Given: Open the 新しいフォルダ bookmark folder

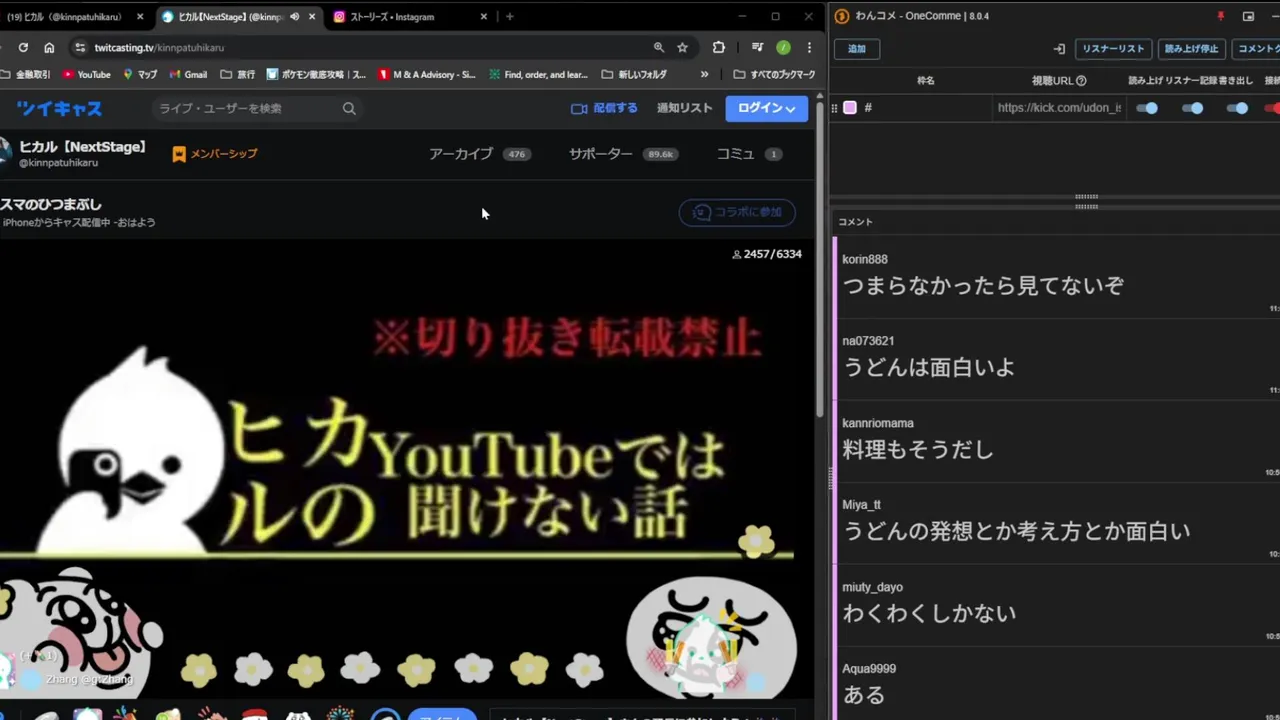Looking at the screenshot, I should click(x=634, y=74).
